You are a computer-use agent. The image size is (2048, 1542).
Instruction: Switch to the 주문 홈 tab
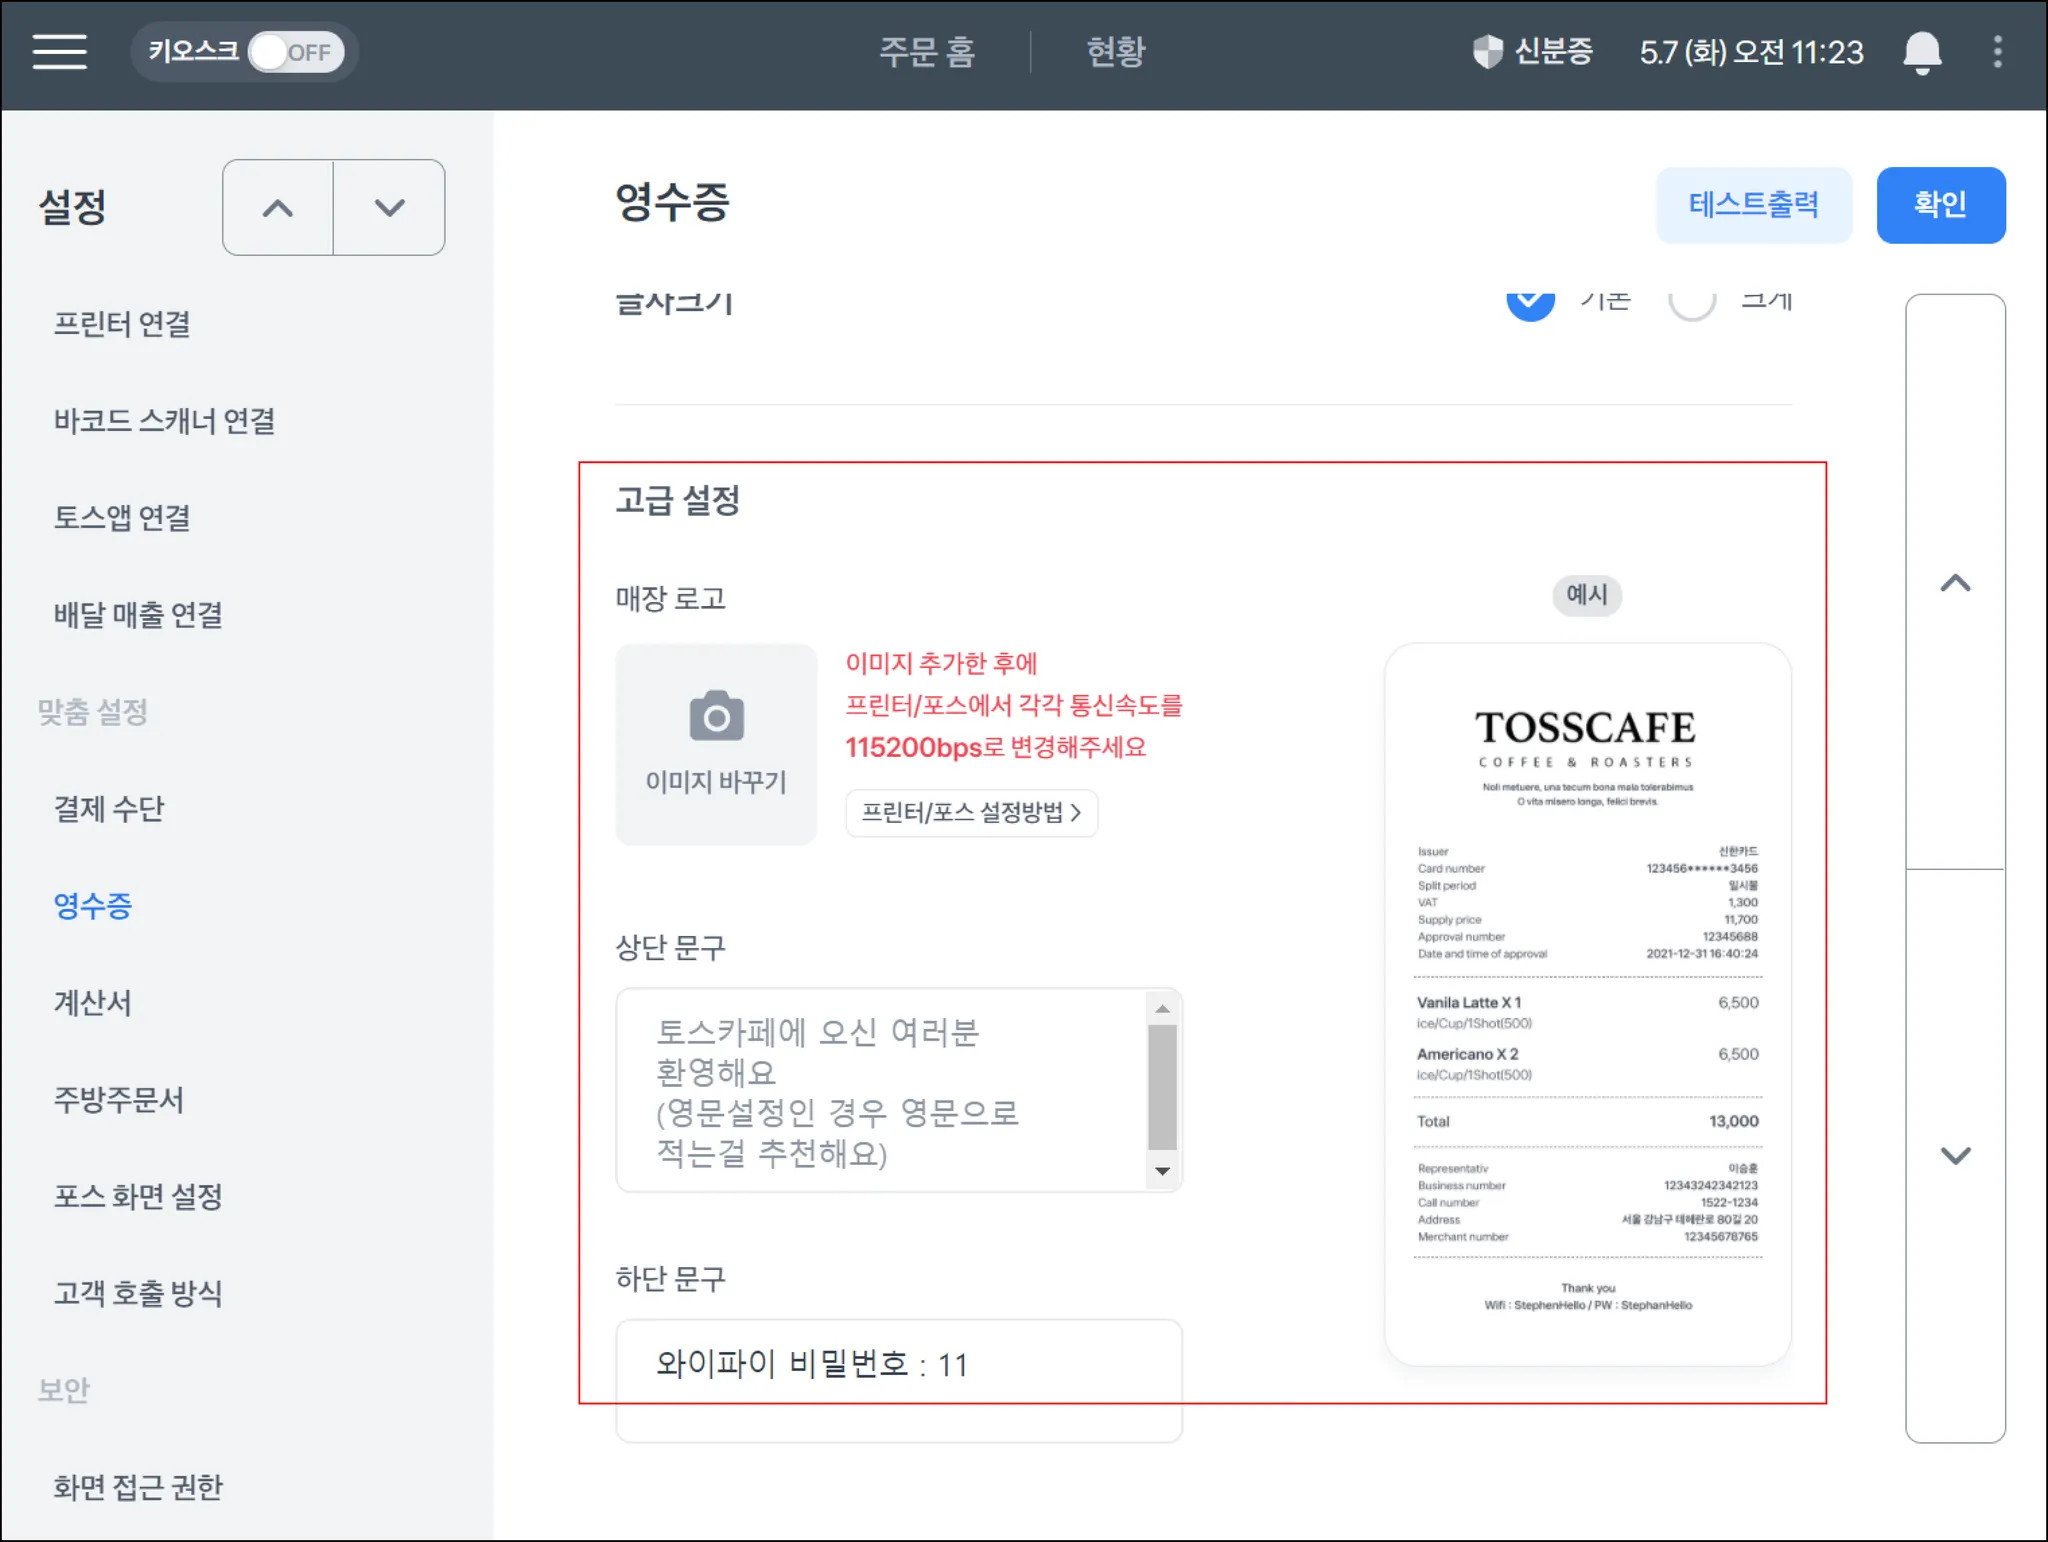(926, 52)
